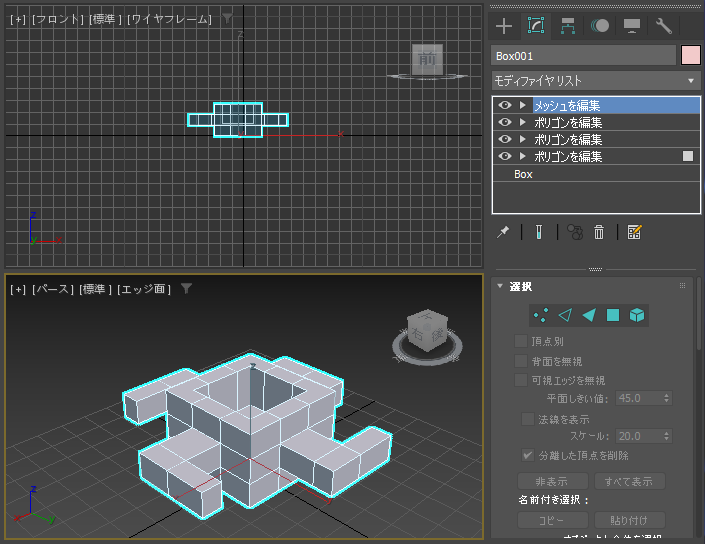Collapse the 選択 rollout
This screenshot has height=544, width=705.
pyautogui.click(x=500, y=286)
